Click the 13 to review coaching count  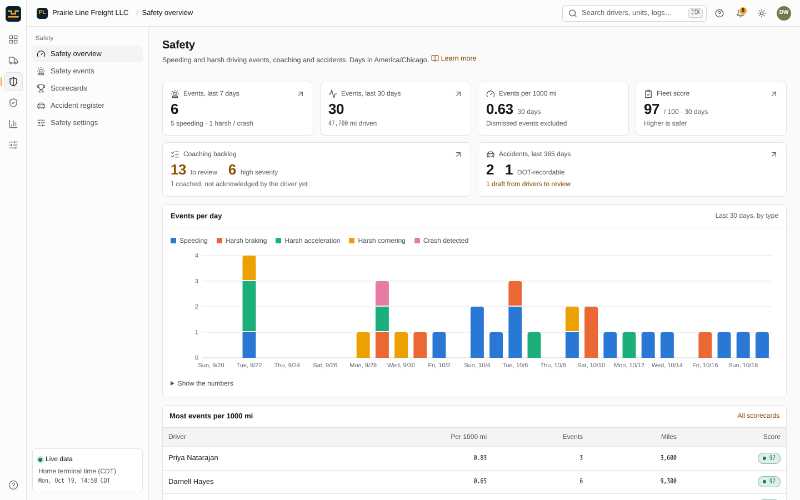[194, 170]
